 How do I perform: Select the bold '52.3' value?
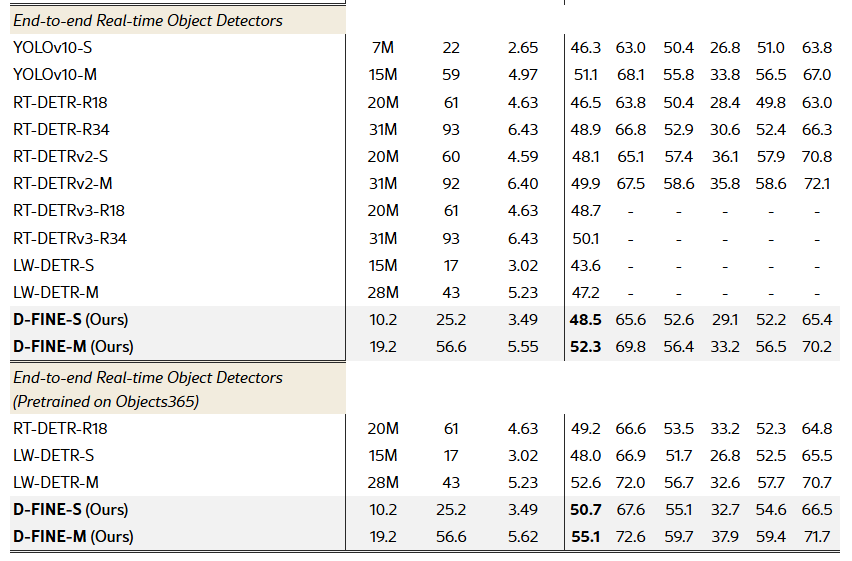tap(585, 347)
